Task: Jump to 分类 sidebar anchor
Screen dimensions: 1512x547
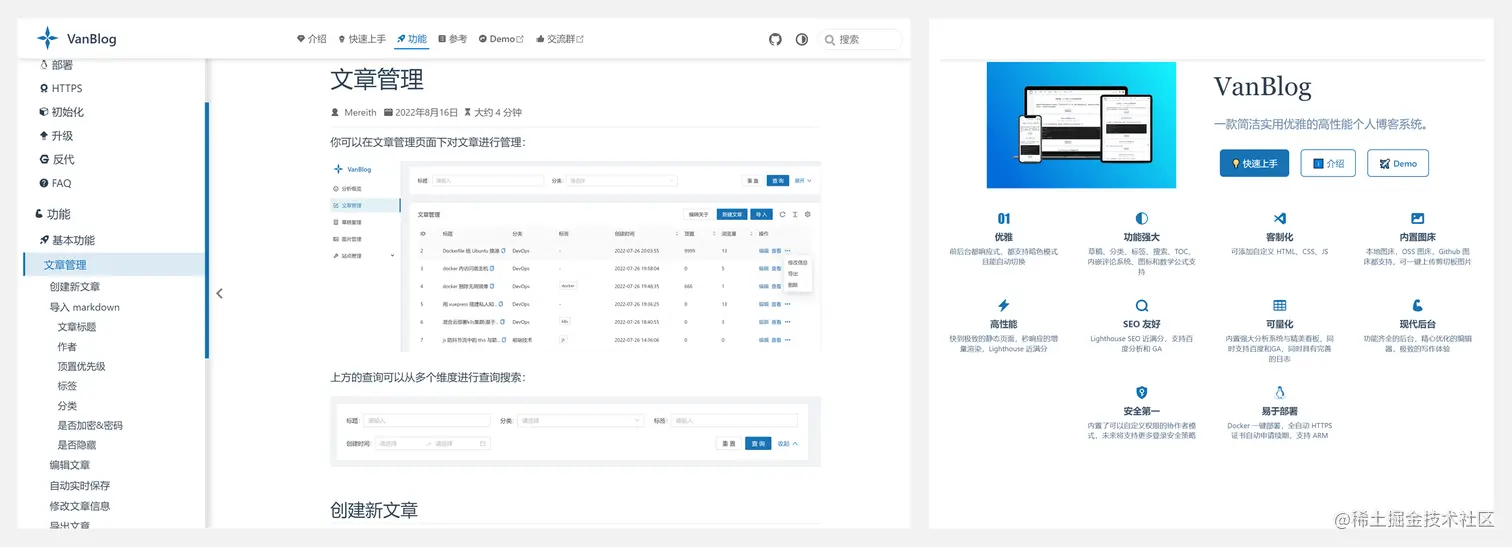Action: click(67, 406)
